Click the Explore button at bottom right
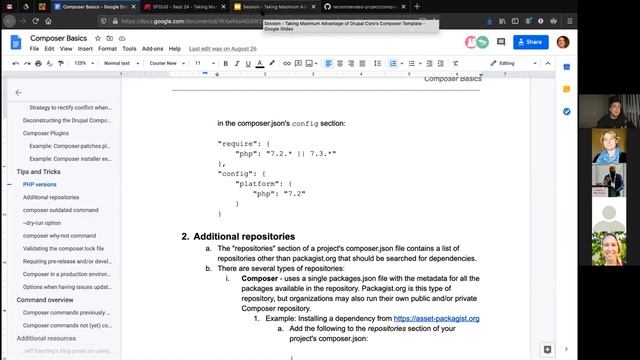Image resolution: width=640 pixels, height=360 pixels. pos(547,349)
